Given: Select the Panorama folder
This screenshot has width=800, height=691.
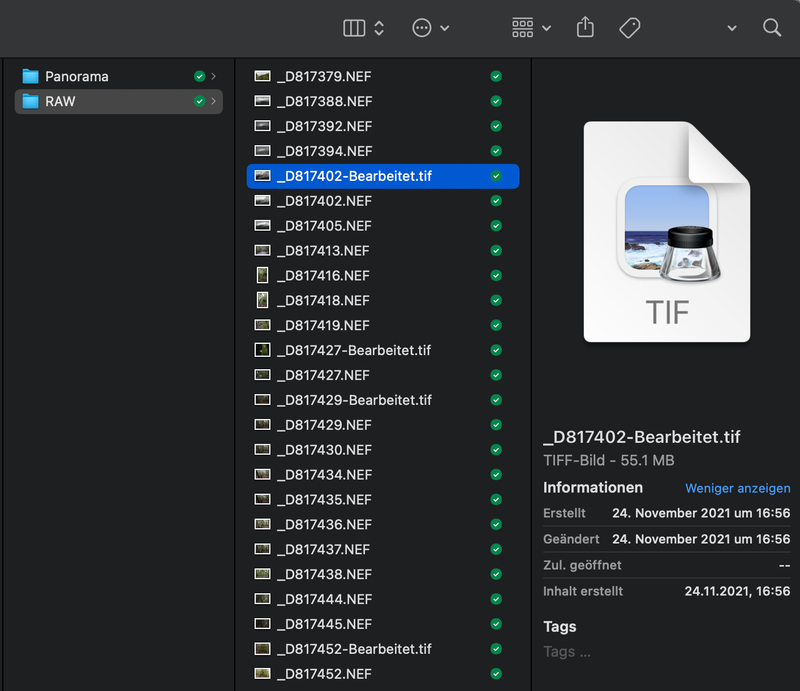Looking at the screenshot, I should click(77, 76).
